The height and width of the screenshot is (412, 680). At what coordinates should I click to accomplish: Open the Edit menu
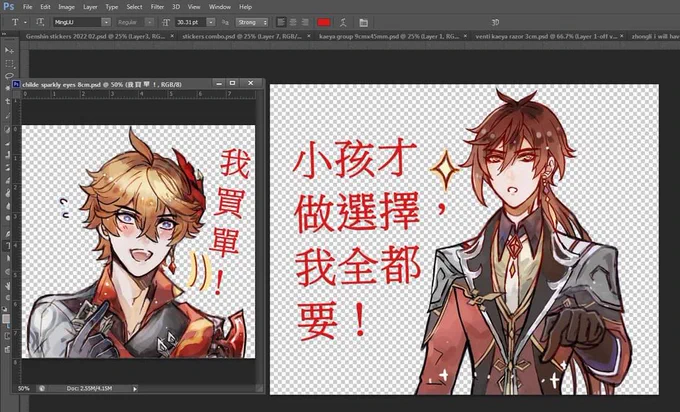tap(45, 7)
